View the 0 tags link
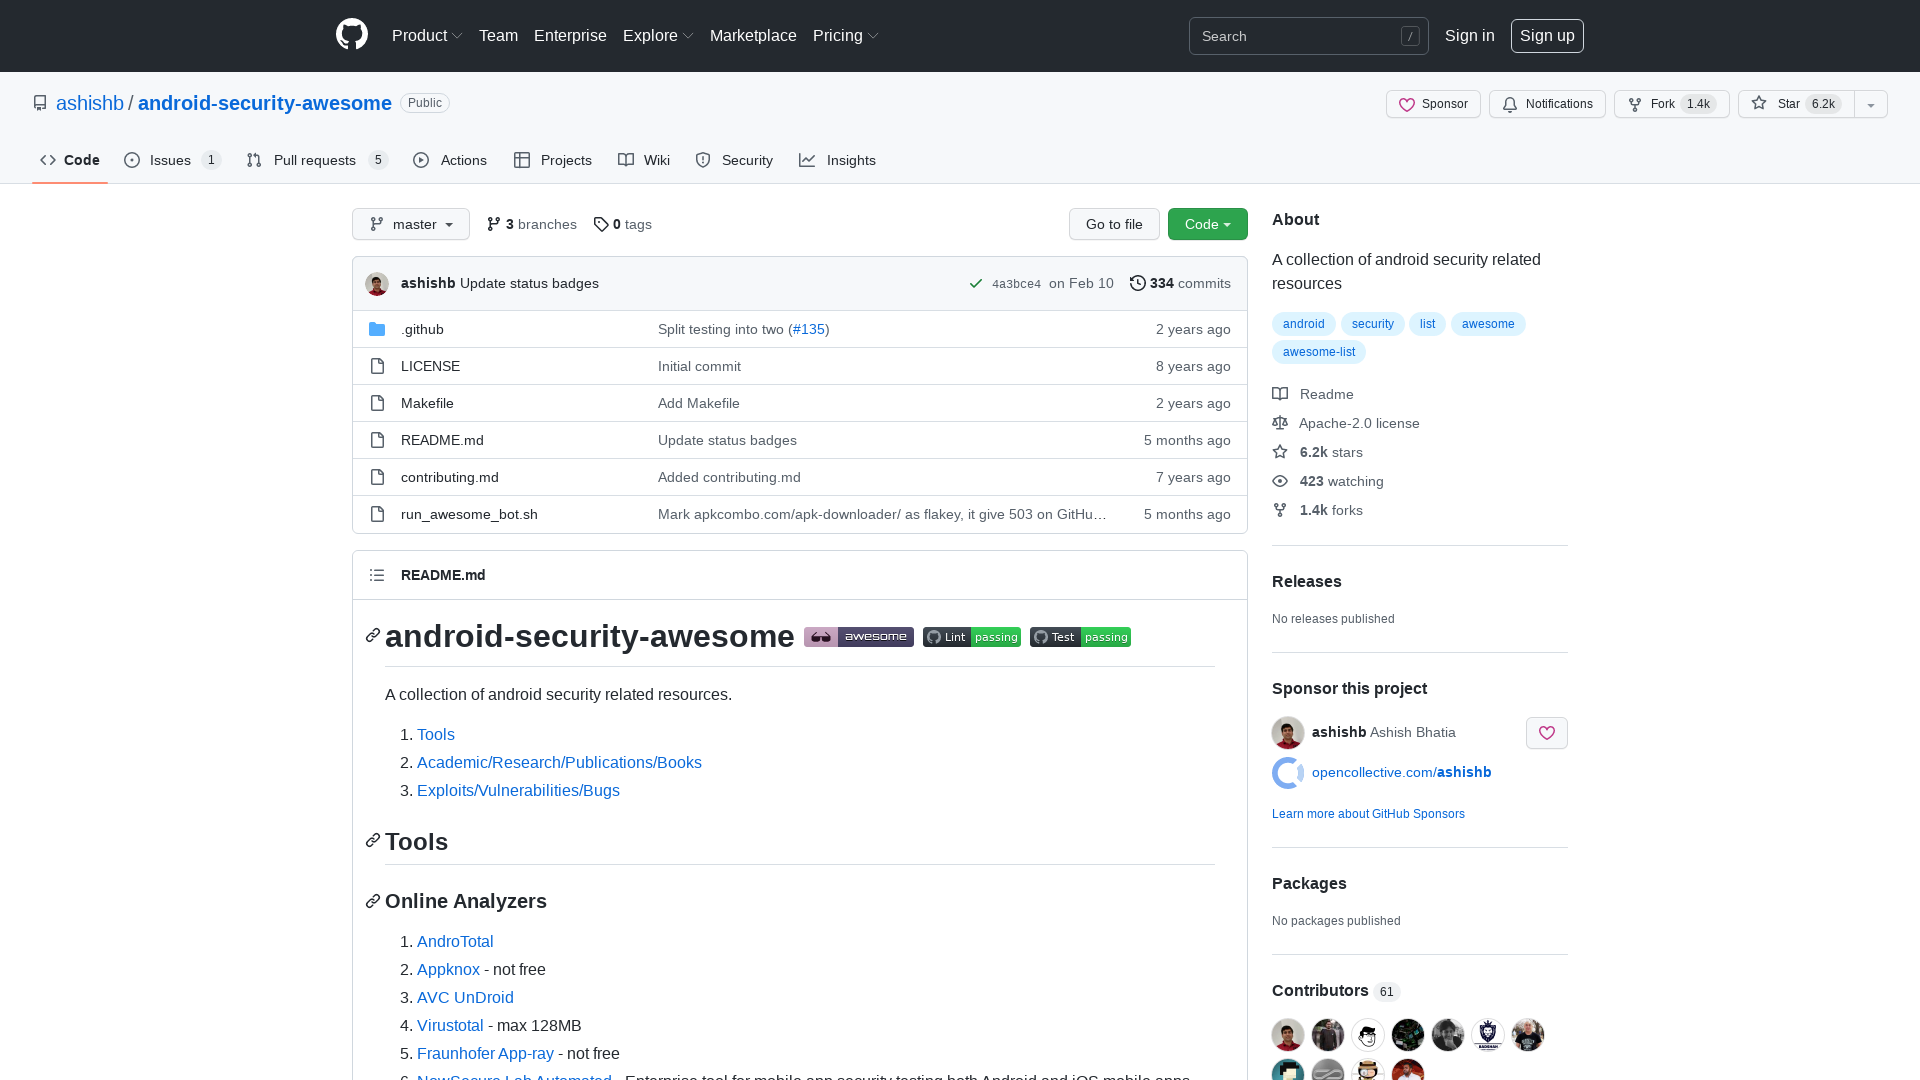 [x=622, y=224]
